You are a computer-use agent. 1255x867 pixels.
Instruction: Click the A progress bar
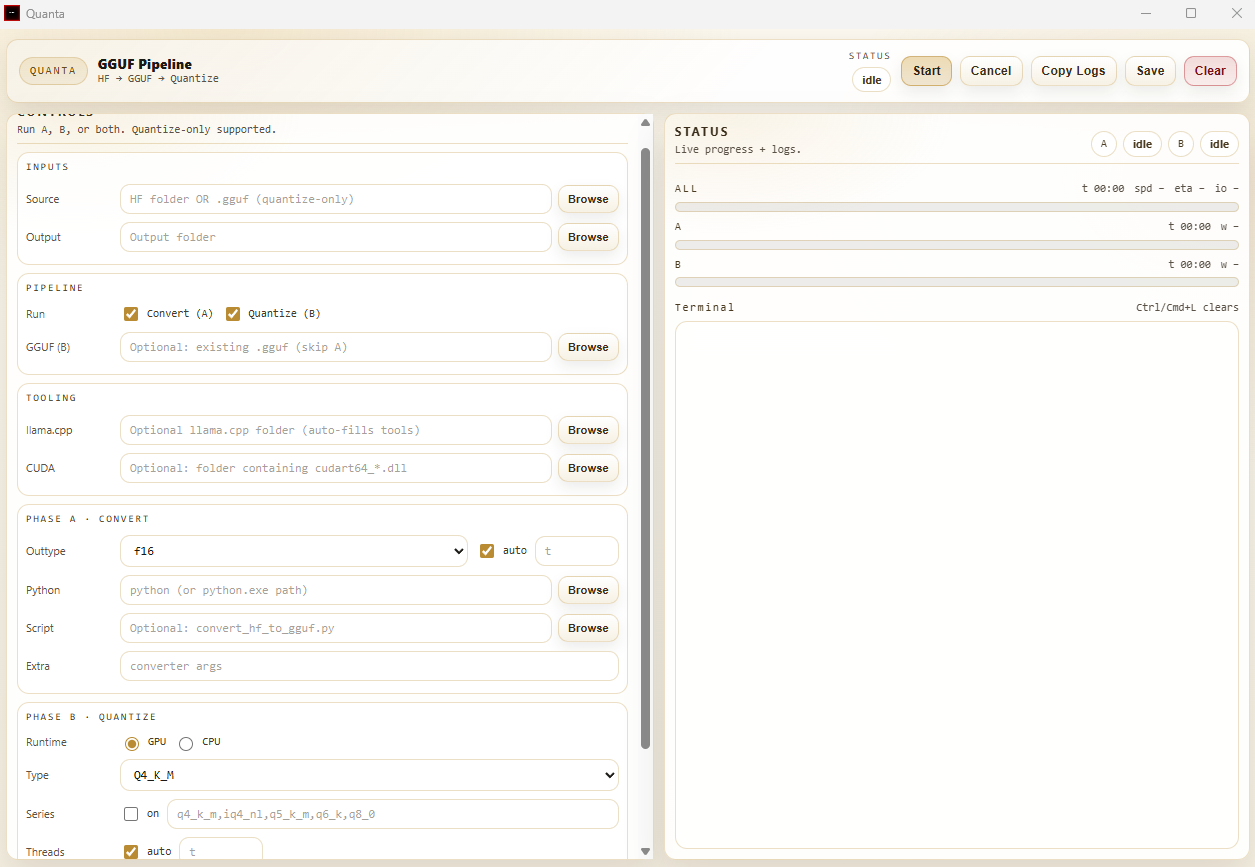click(x=957, y=245)
